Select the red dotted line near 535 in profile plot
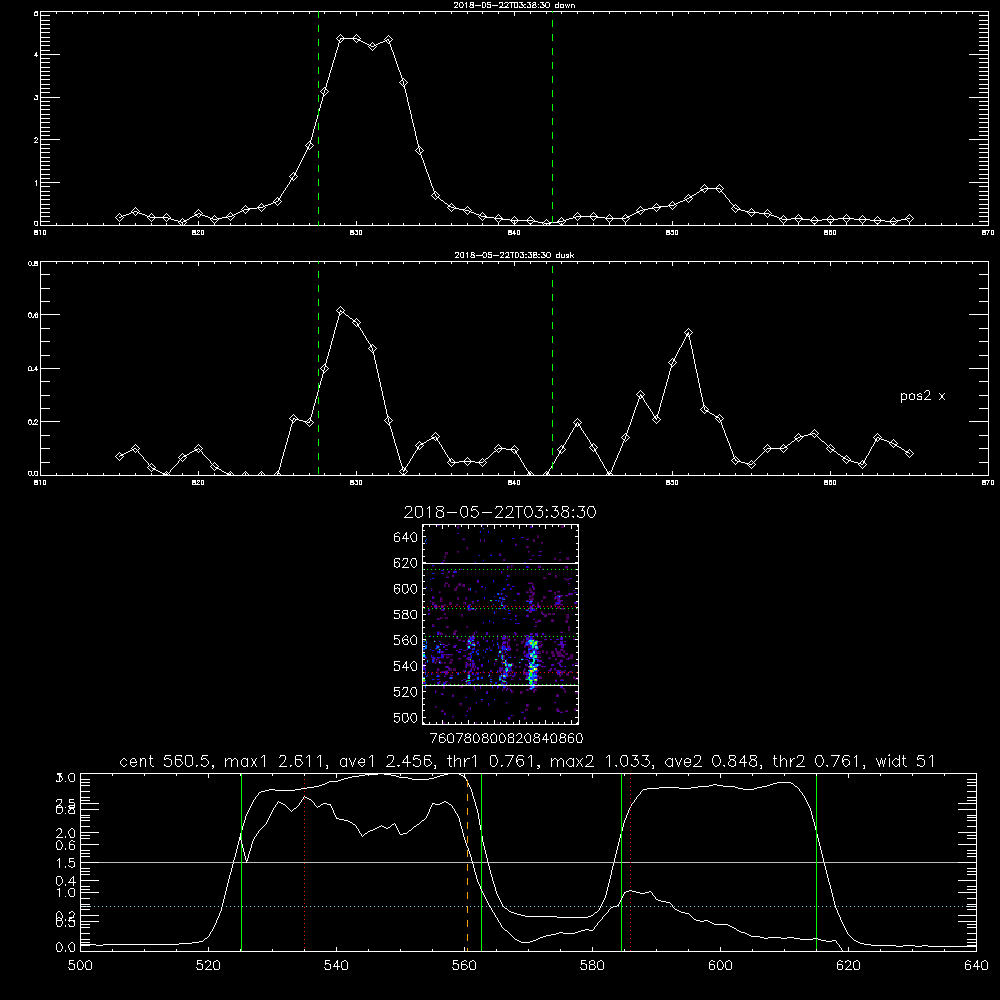1000x1000 pixels. pyautogui.click(x=305, y=862)
